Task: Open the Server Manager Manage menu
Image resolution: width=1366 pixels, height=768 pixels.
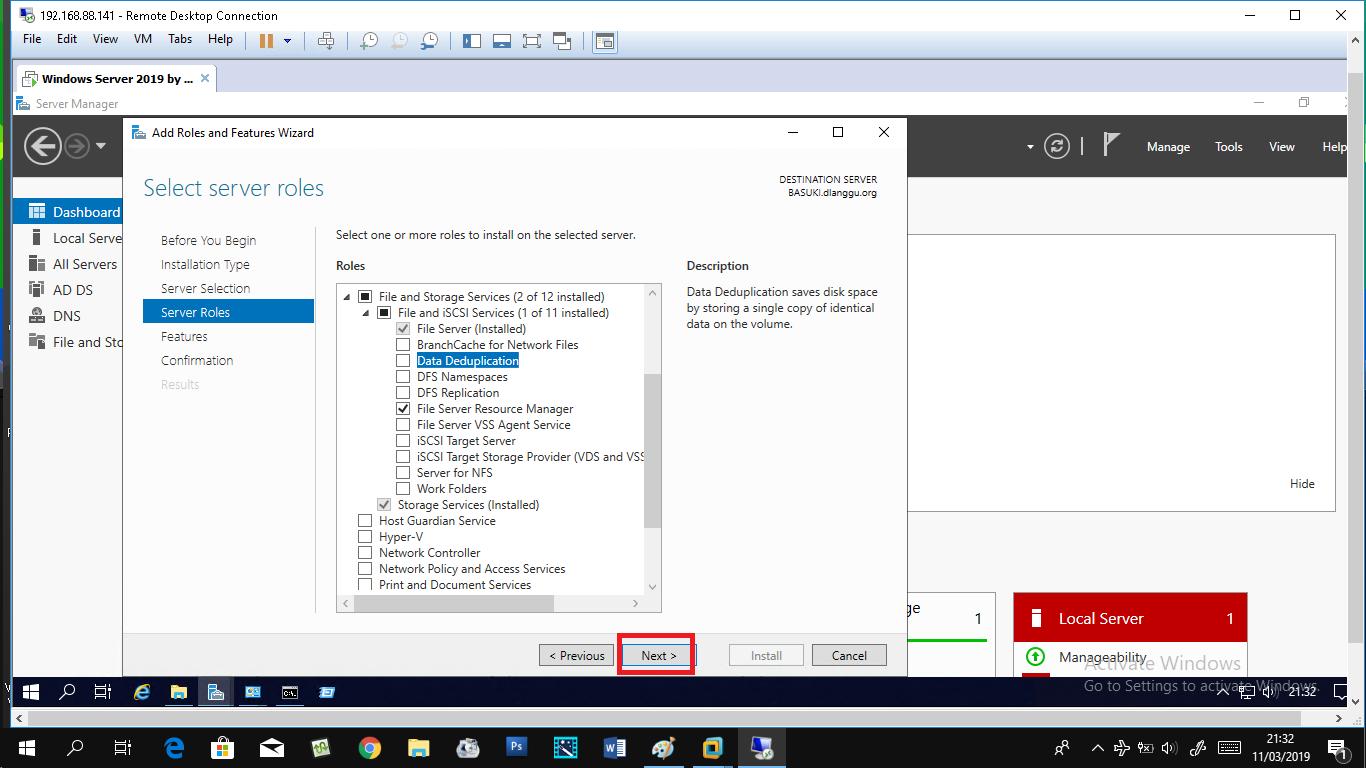Action: pos(1168,147)
